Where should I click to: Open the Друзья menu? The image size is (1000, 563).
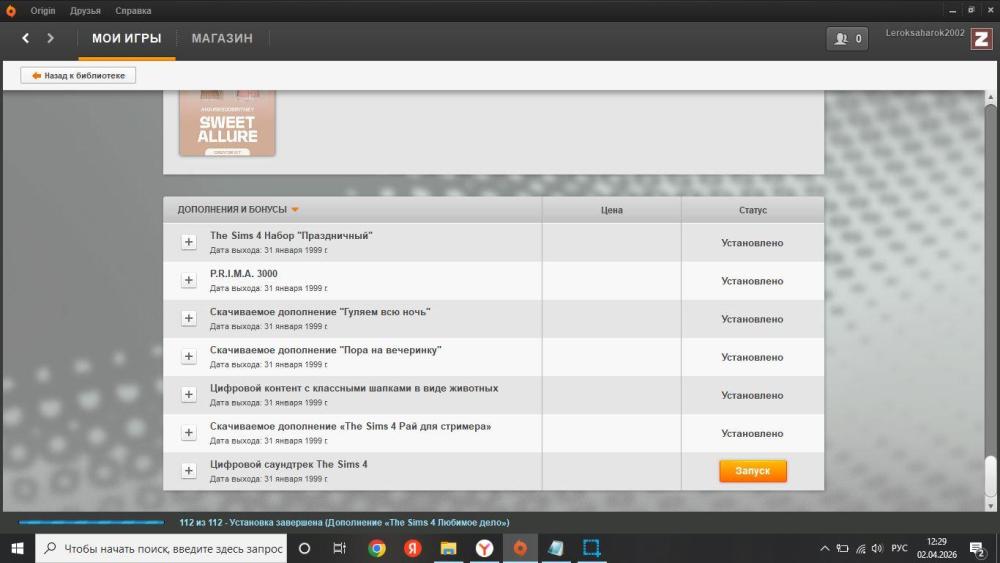(x=85, y=11)
